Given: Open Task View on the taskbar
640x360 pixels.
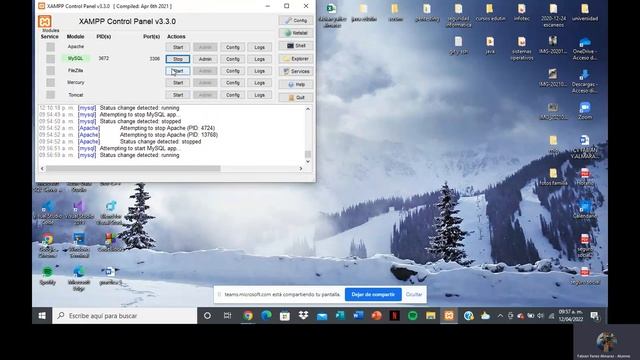Looking at the screenshot, I should coord(227,316).
